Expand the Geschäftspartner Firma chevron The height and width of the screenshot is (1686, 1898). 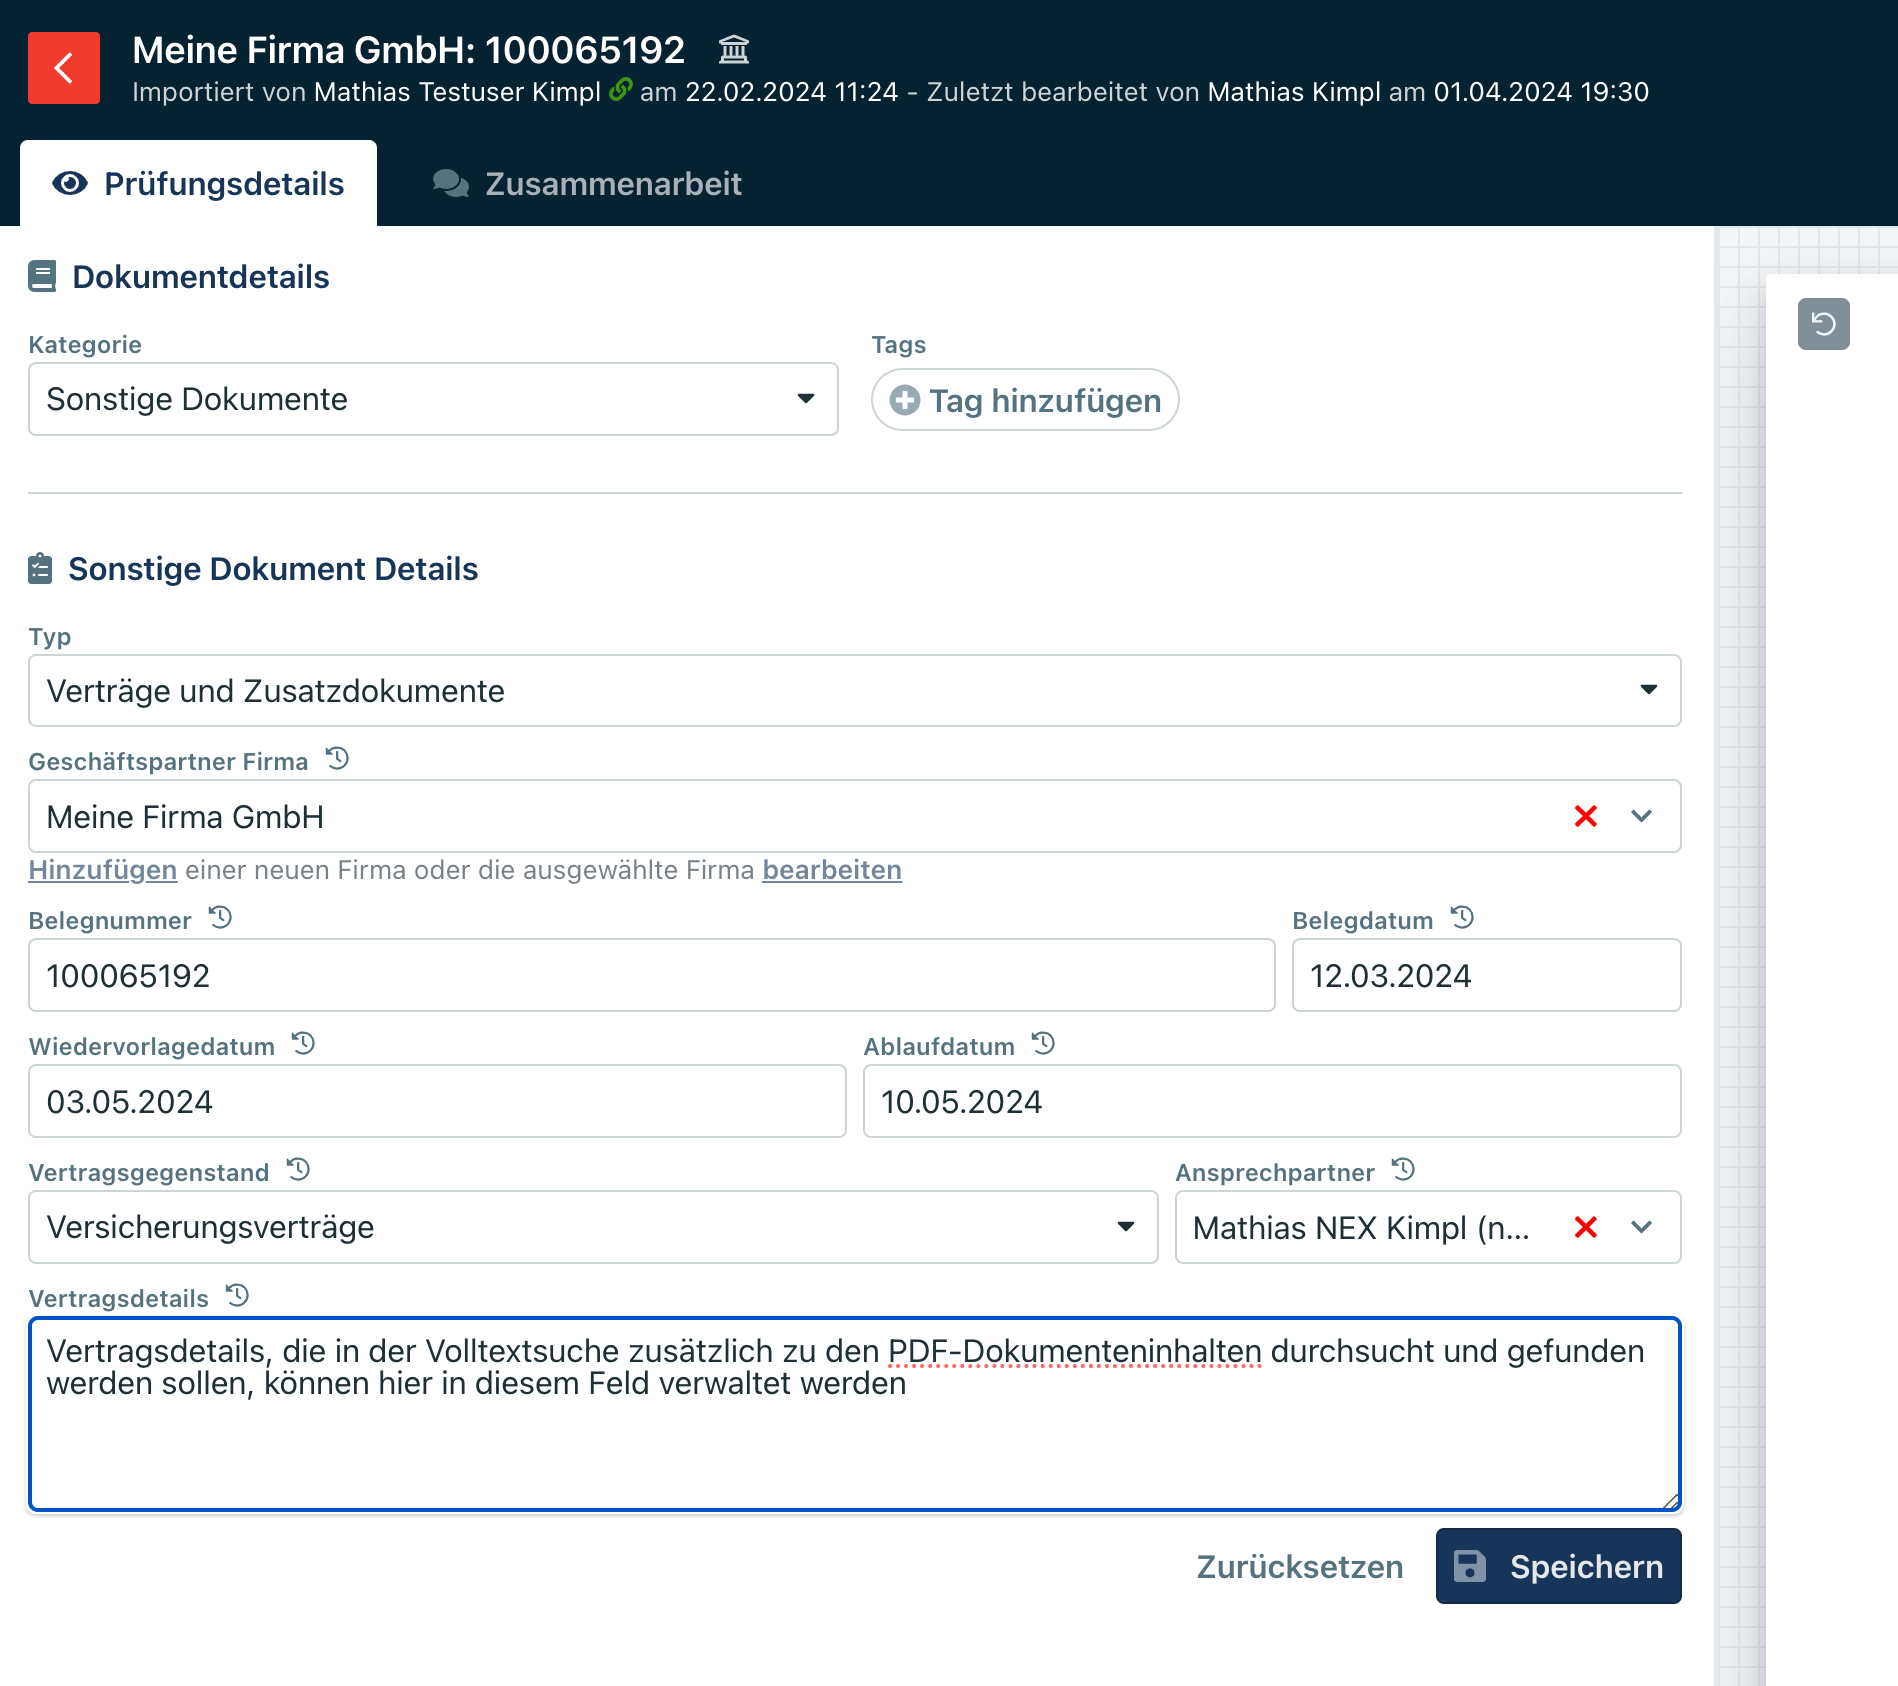coord(1641,816)
